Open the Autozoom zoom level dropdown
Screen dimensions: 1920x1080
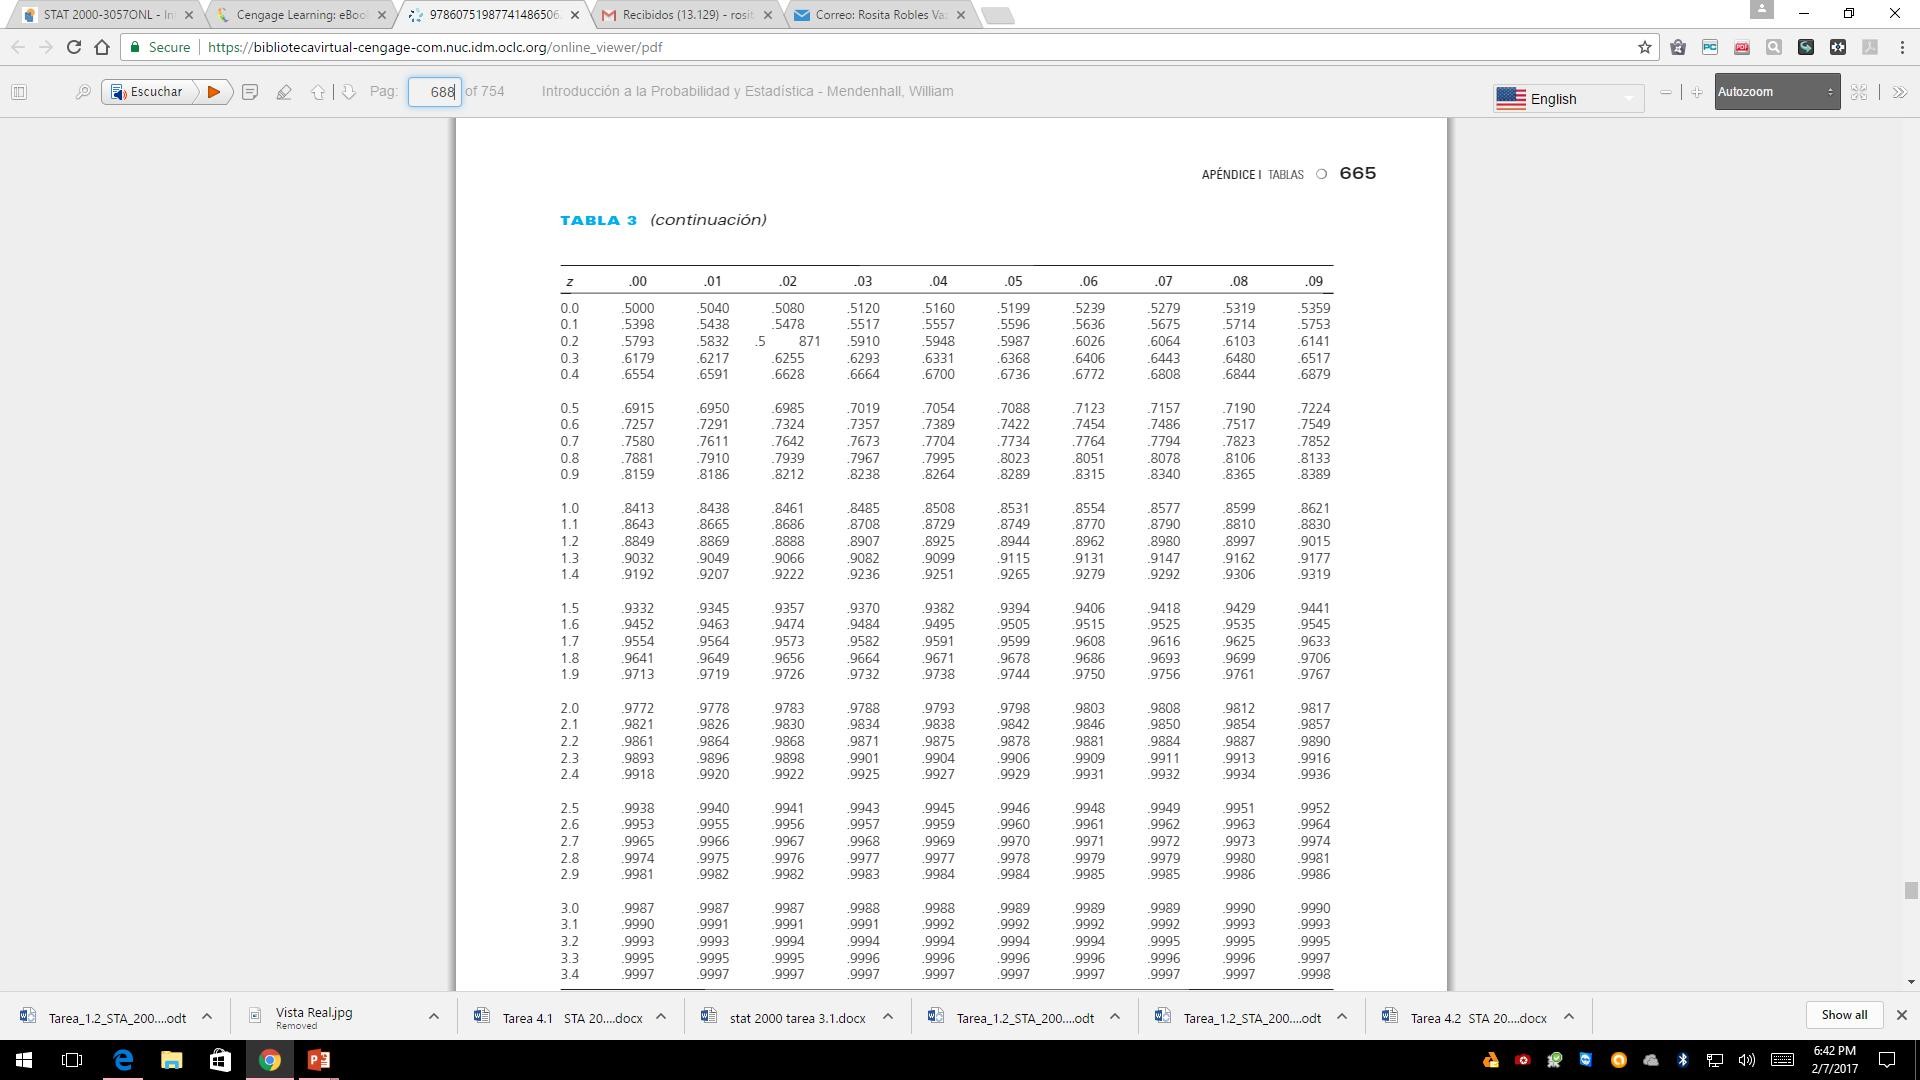point(1777,92)
